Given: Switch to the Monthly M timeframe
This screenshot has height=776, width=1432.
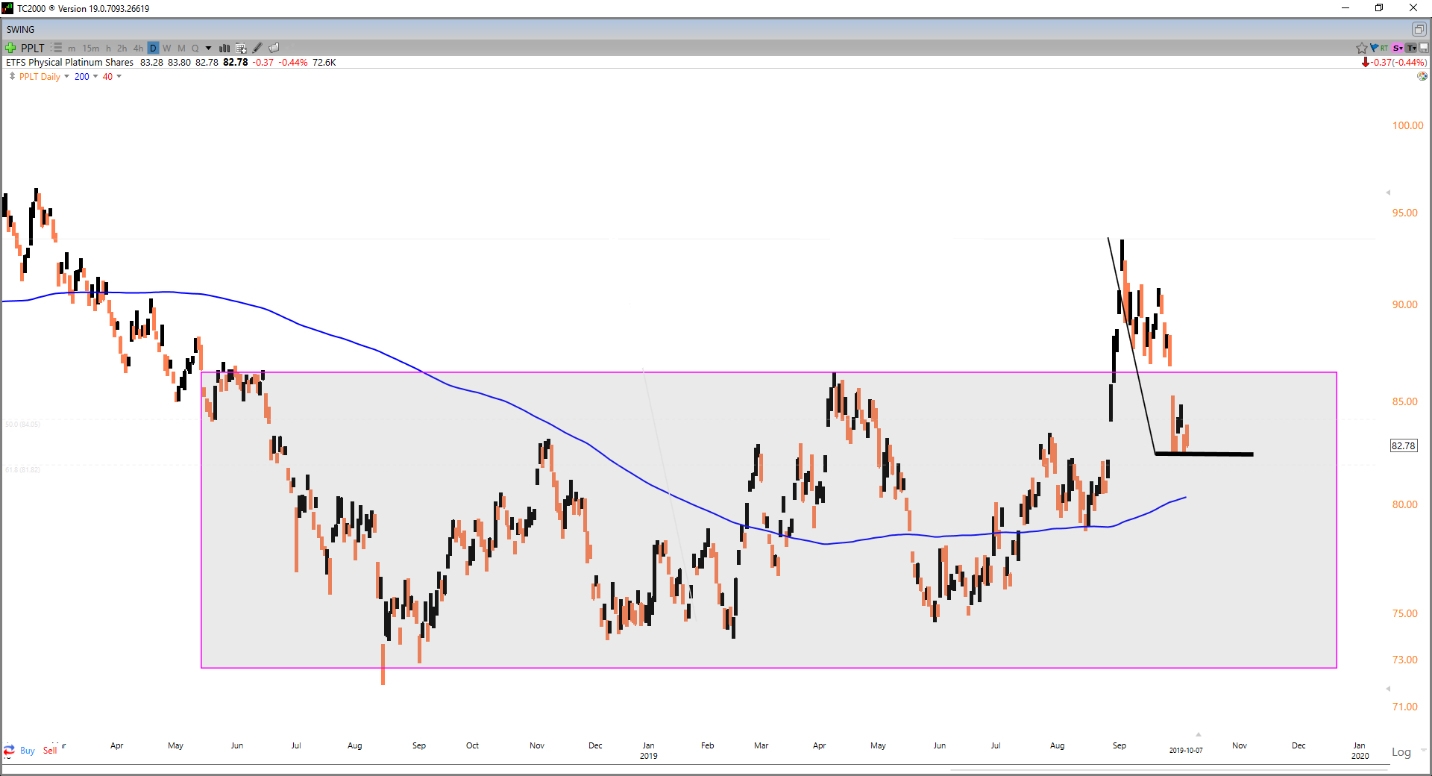Looking at the screenshot, I should click(181, 48).
